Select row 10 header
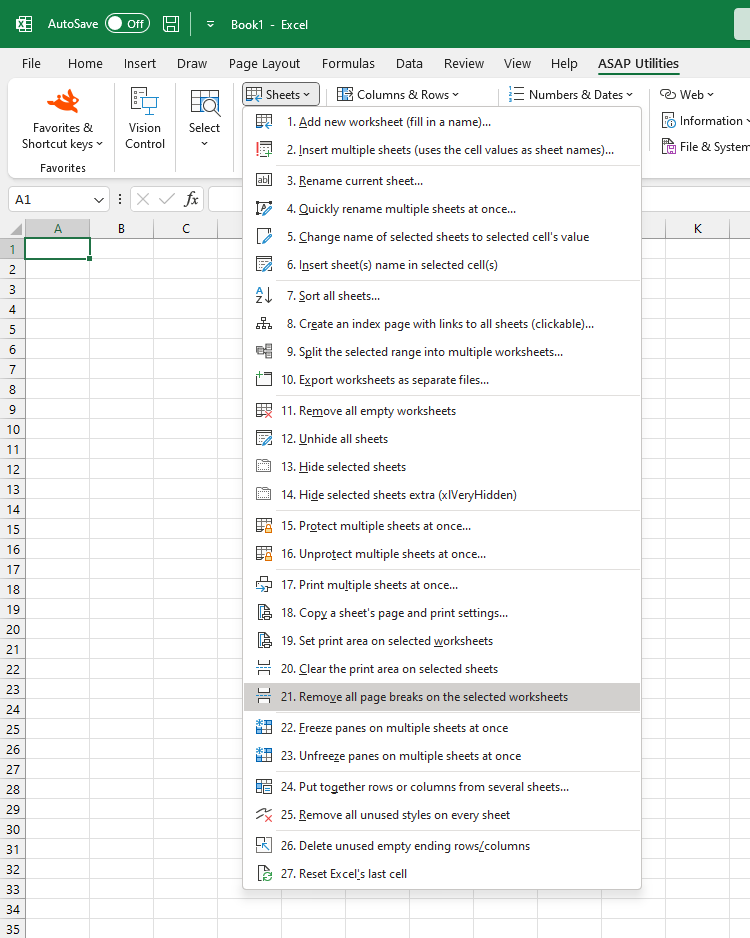 [x=13, y=430]
